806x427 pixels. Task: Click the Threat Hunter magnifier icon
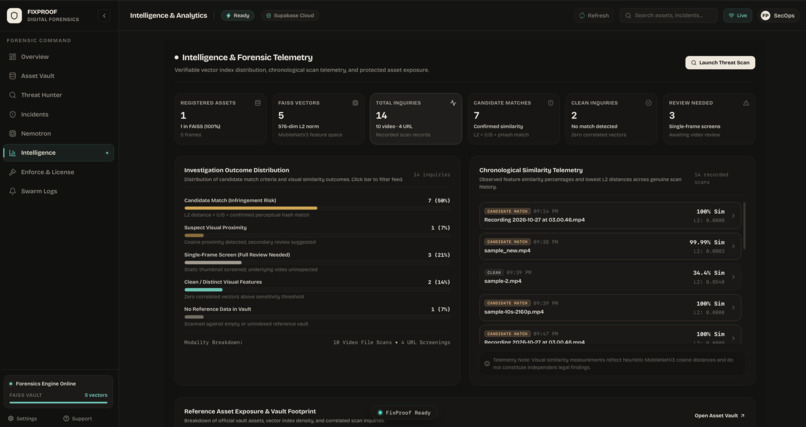point(12,95)
